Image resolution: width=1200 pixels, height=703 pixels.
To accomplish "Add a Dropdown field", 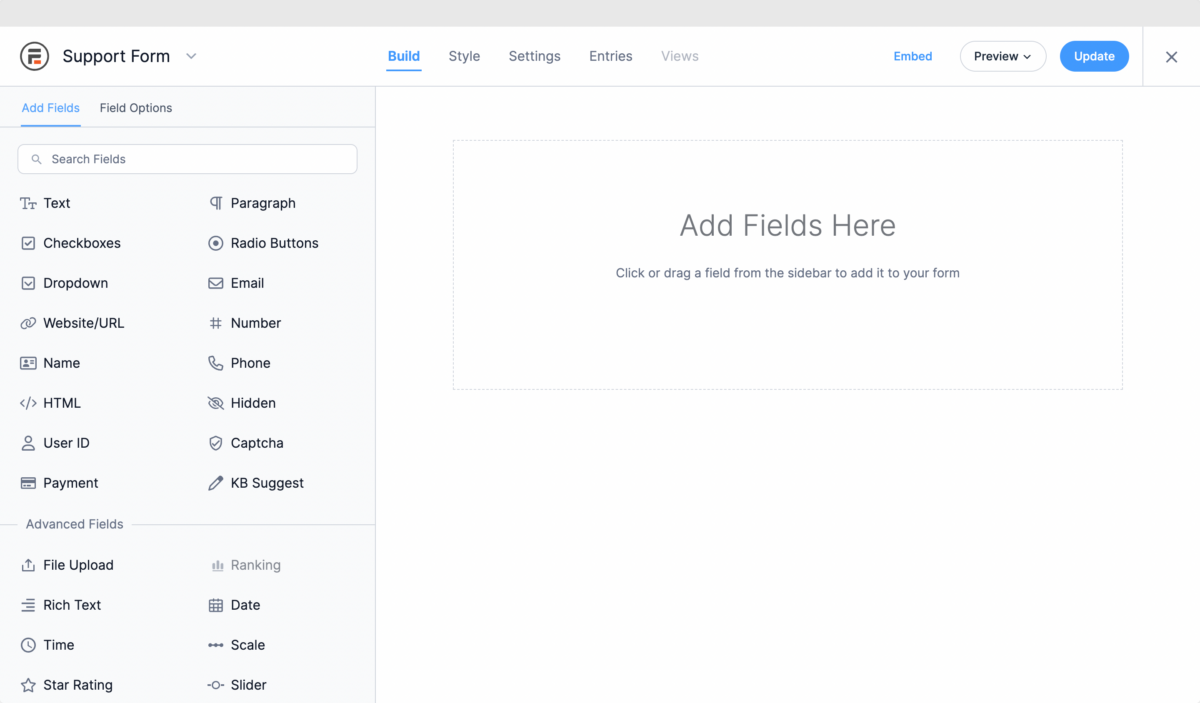I will click(75, 283).
